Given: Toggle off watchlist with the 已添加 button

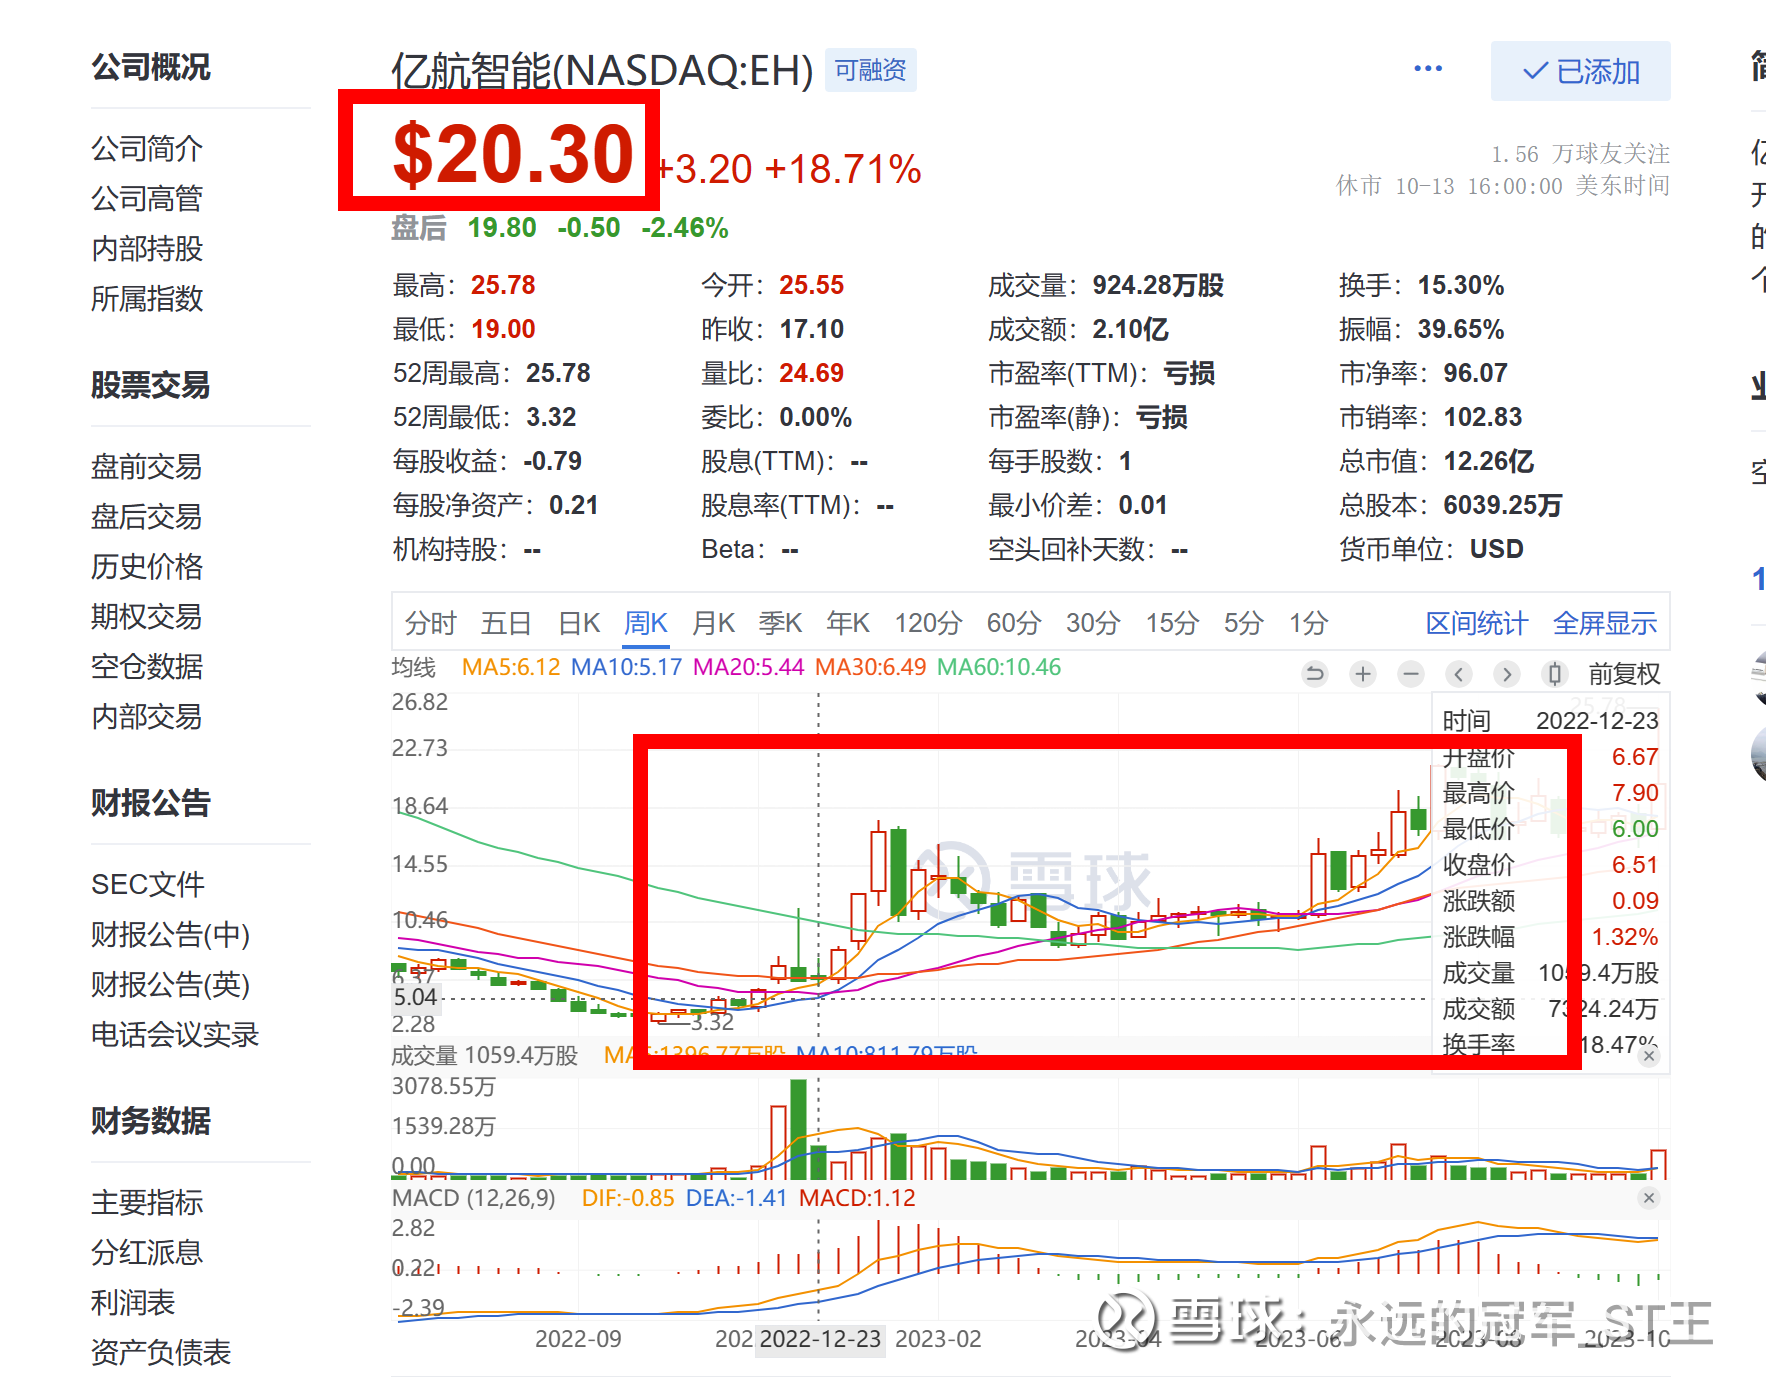Looking at the screenshot, I should [x=1580, y=70].
